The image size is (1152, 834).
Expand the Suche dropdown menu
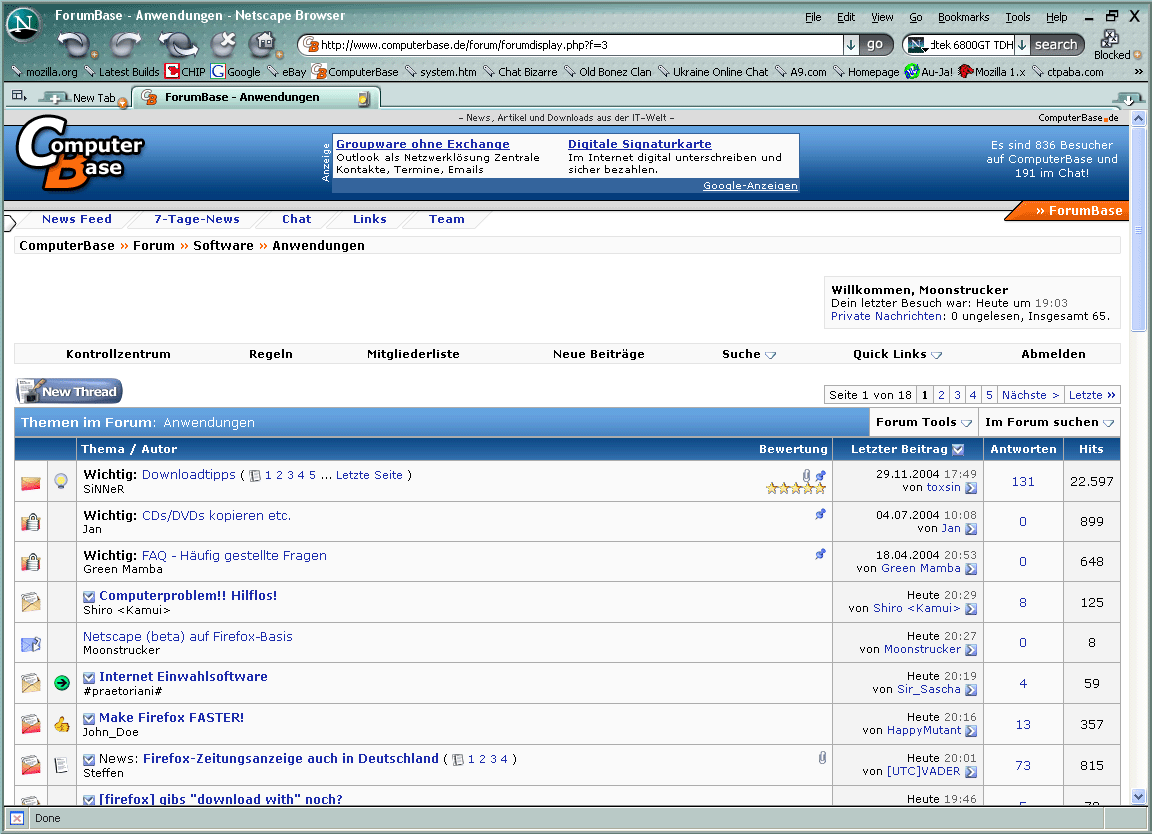click(x=770, y=355)
